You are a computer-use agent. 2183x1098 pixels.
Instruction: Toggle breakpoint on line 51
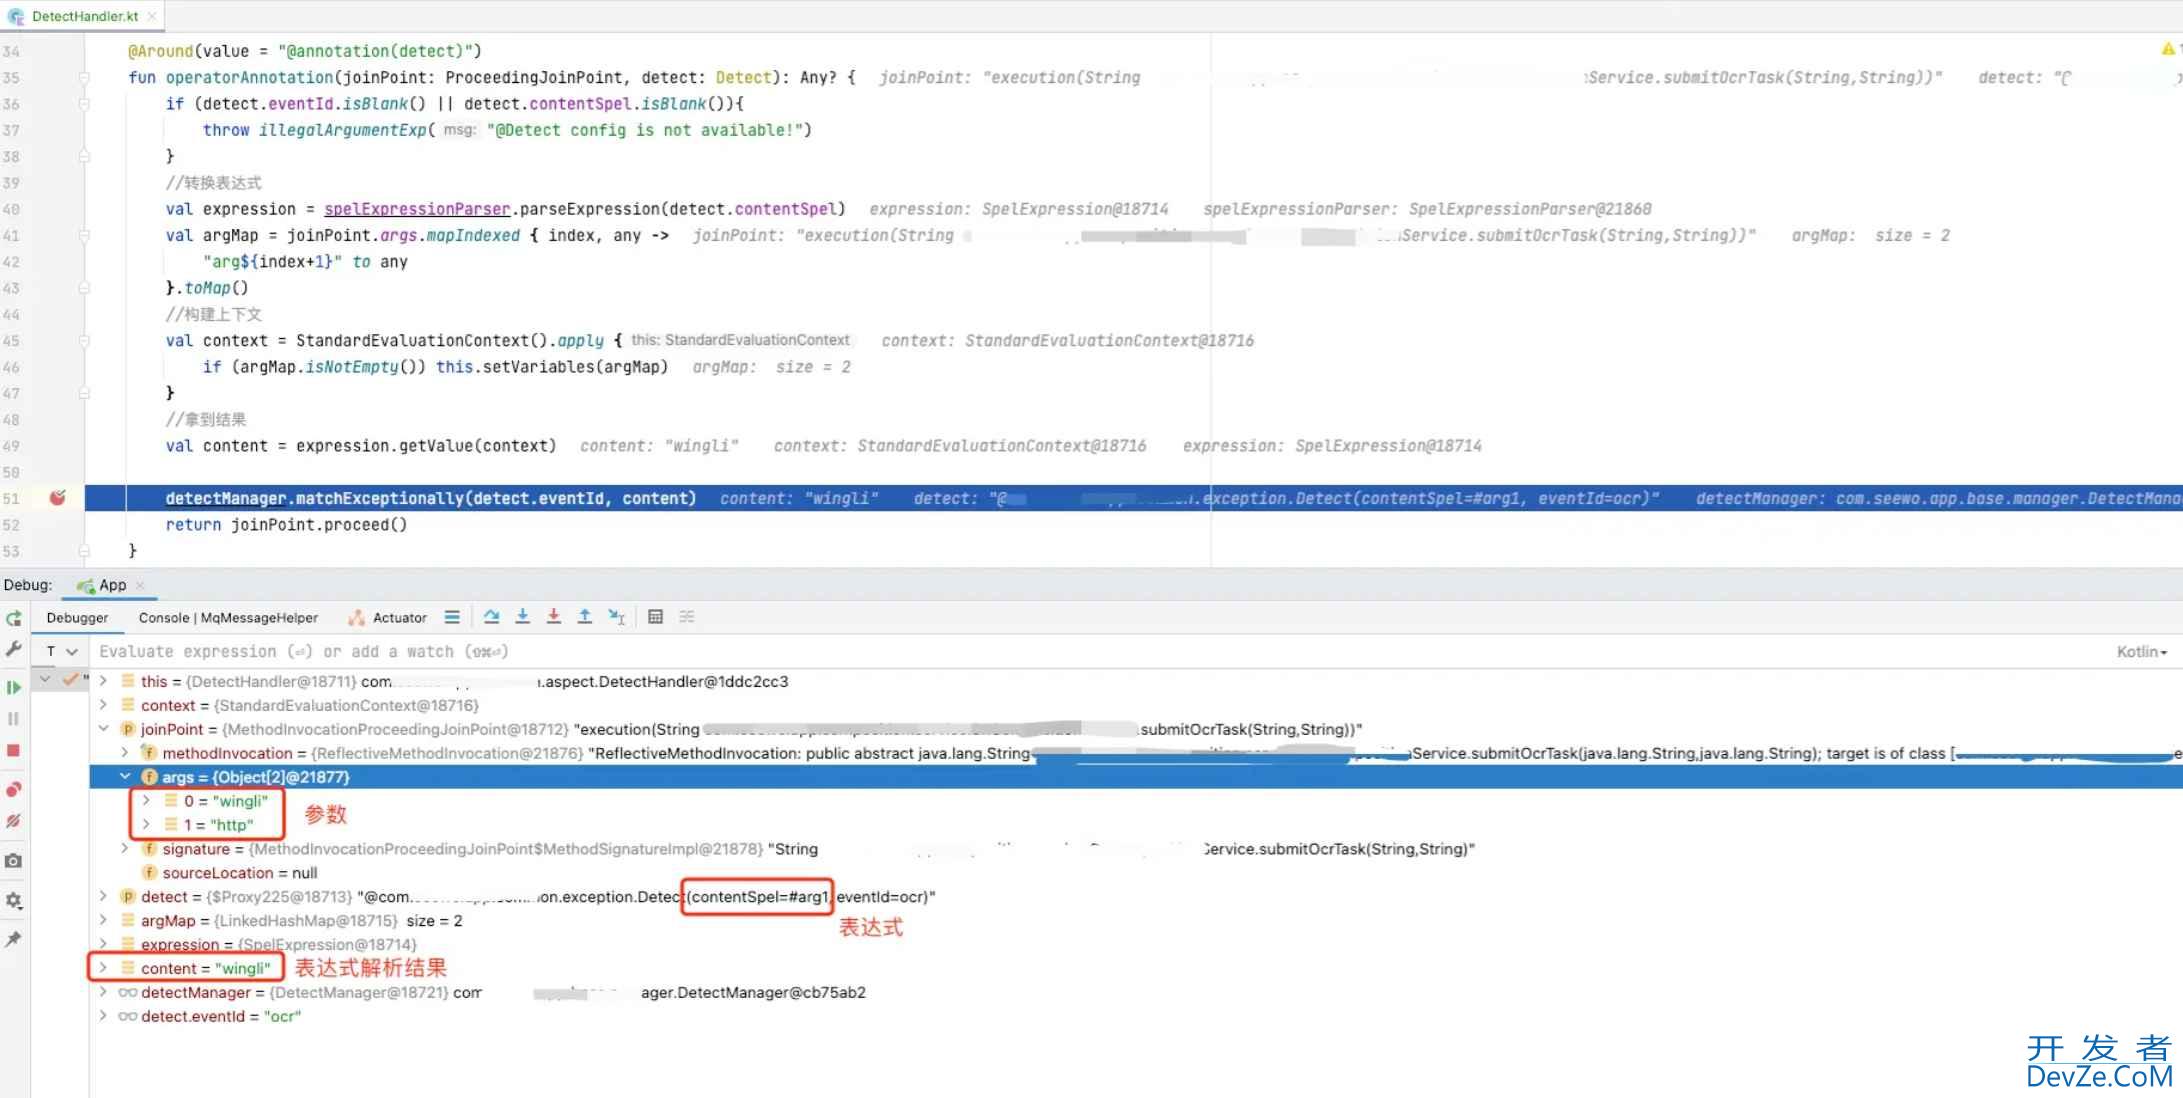pos(58,498)
